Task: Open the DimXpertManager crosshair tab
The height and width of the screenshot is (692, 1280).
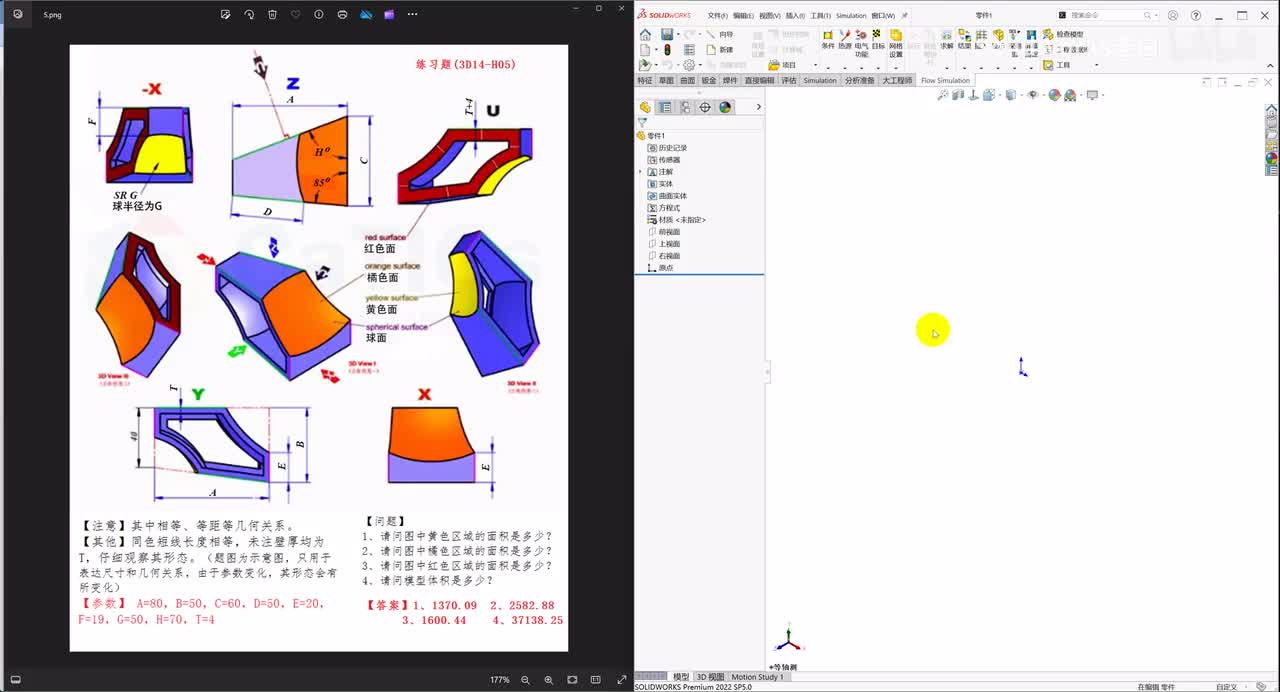Action: 705,107
